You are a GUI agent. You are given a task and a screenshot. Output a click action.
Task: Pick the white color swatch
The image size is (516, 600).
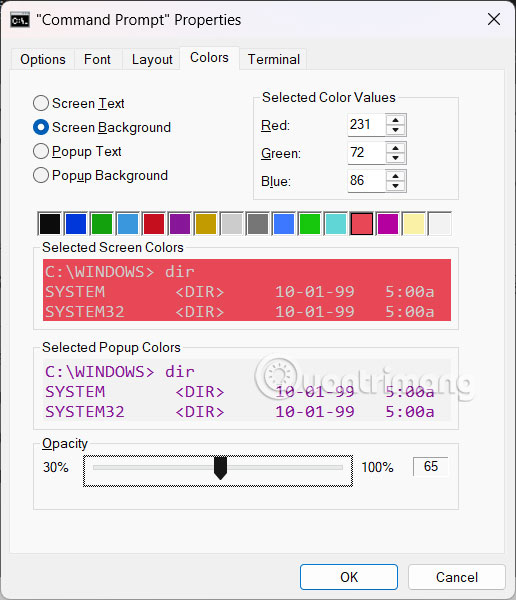(x=440, y=224)
